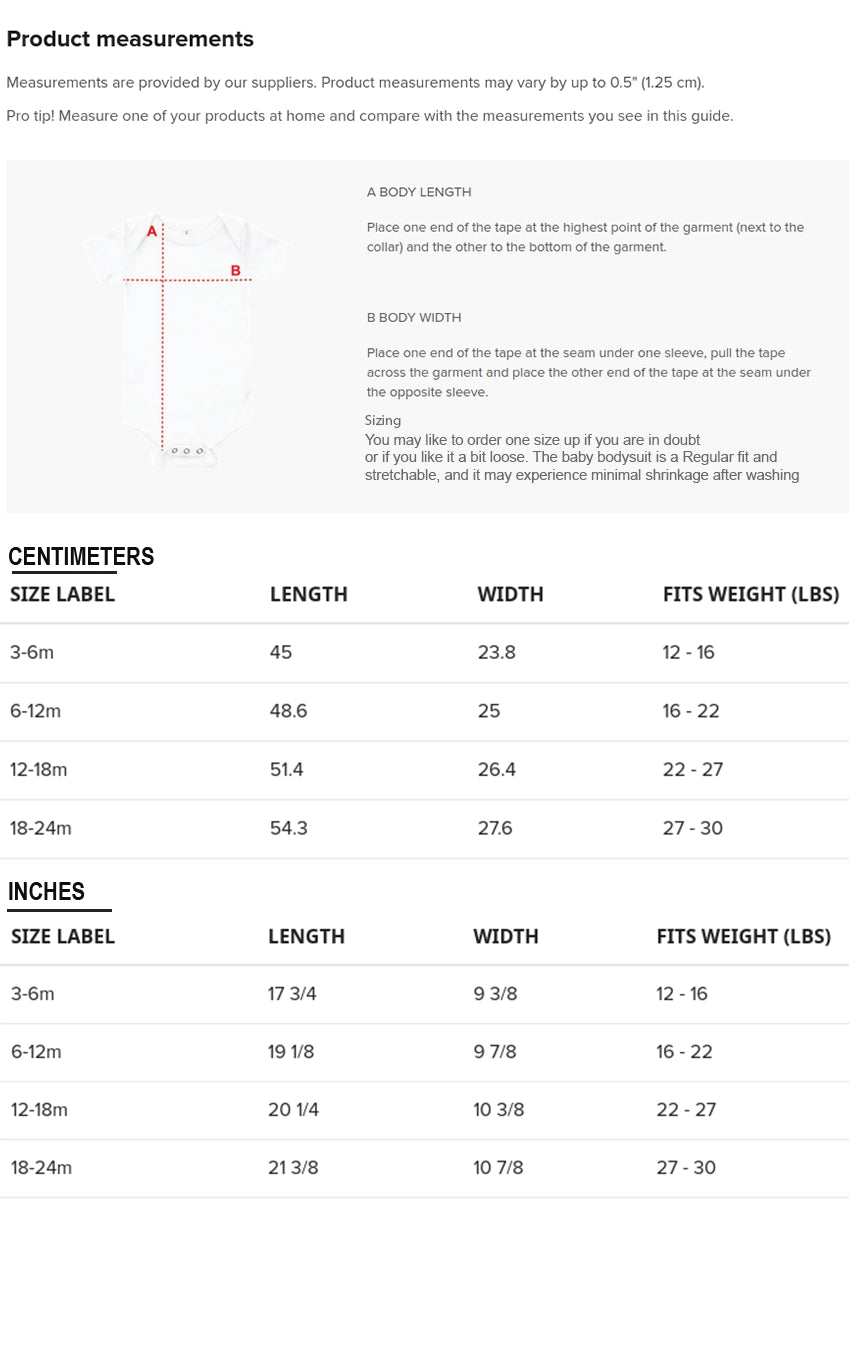Click the red "B" marker on bodysuit
This screenshot has height=1350, width=850.
pyautogui.click(x=236, y=270)
